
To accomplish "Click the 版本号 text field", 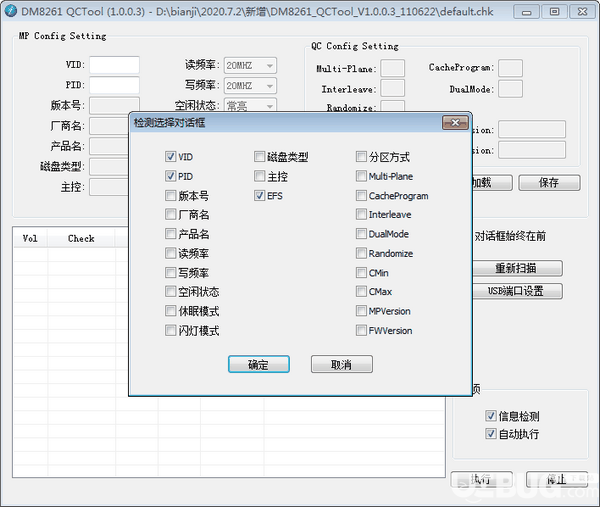I will (114, 105).
